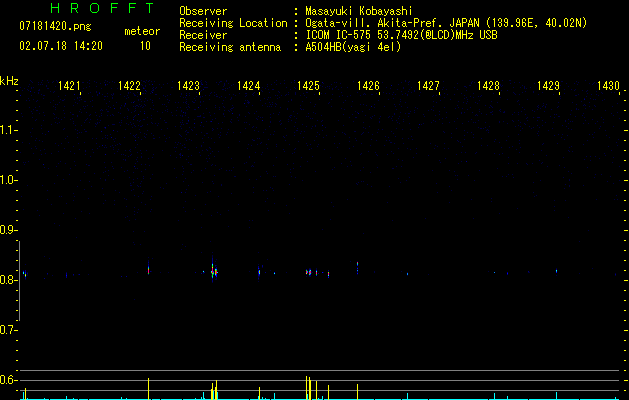Click frequency axis label 0.7
Image resolution: width=629 pixels, height=400 pixels.
pyautogui.click(x=8, y=330)
